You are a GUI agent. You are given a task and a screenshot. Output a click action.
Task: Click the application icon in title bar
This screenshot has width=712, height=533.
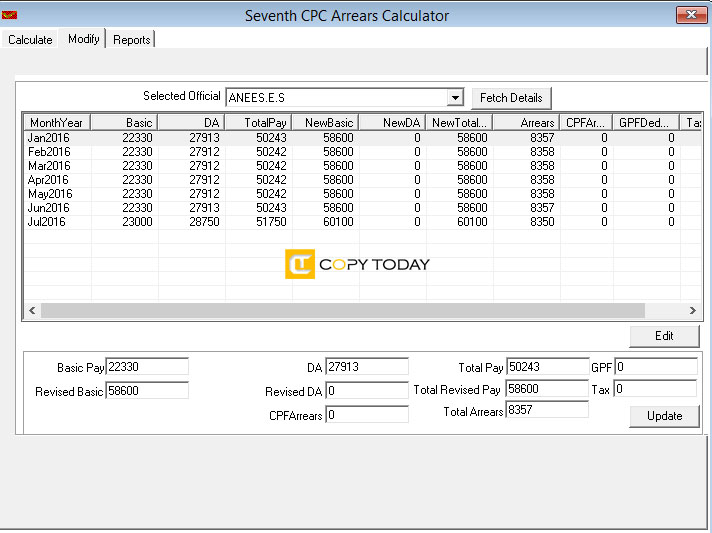tap(9, 15)
